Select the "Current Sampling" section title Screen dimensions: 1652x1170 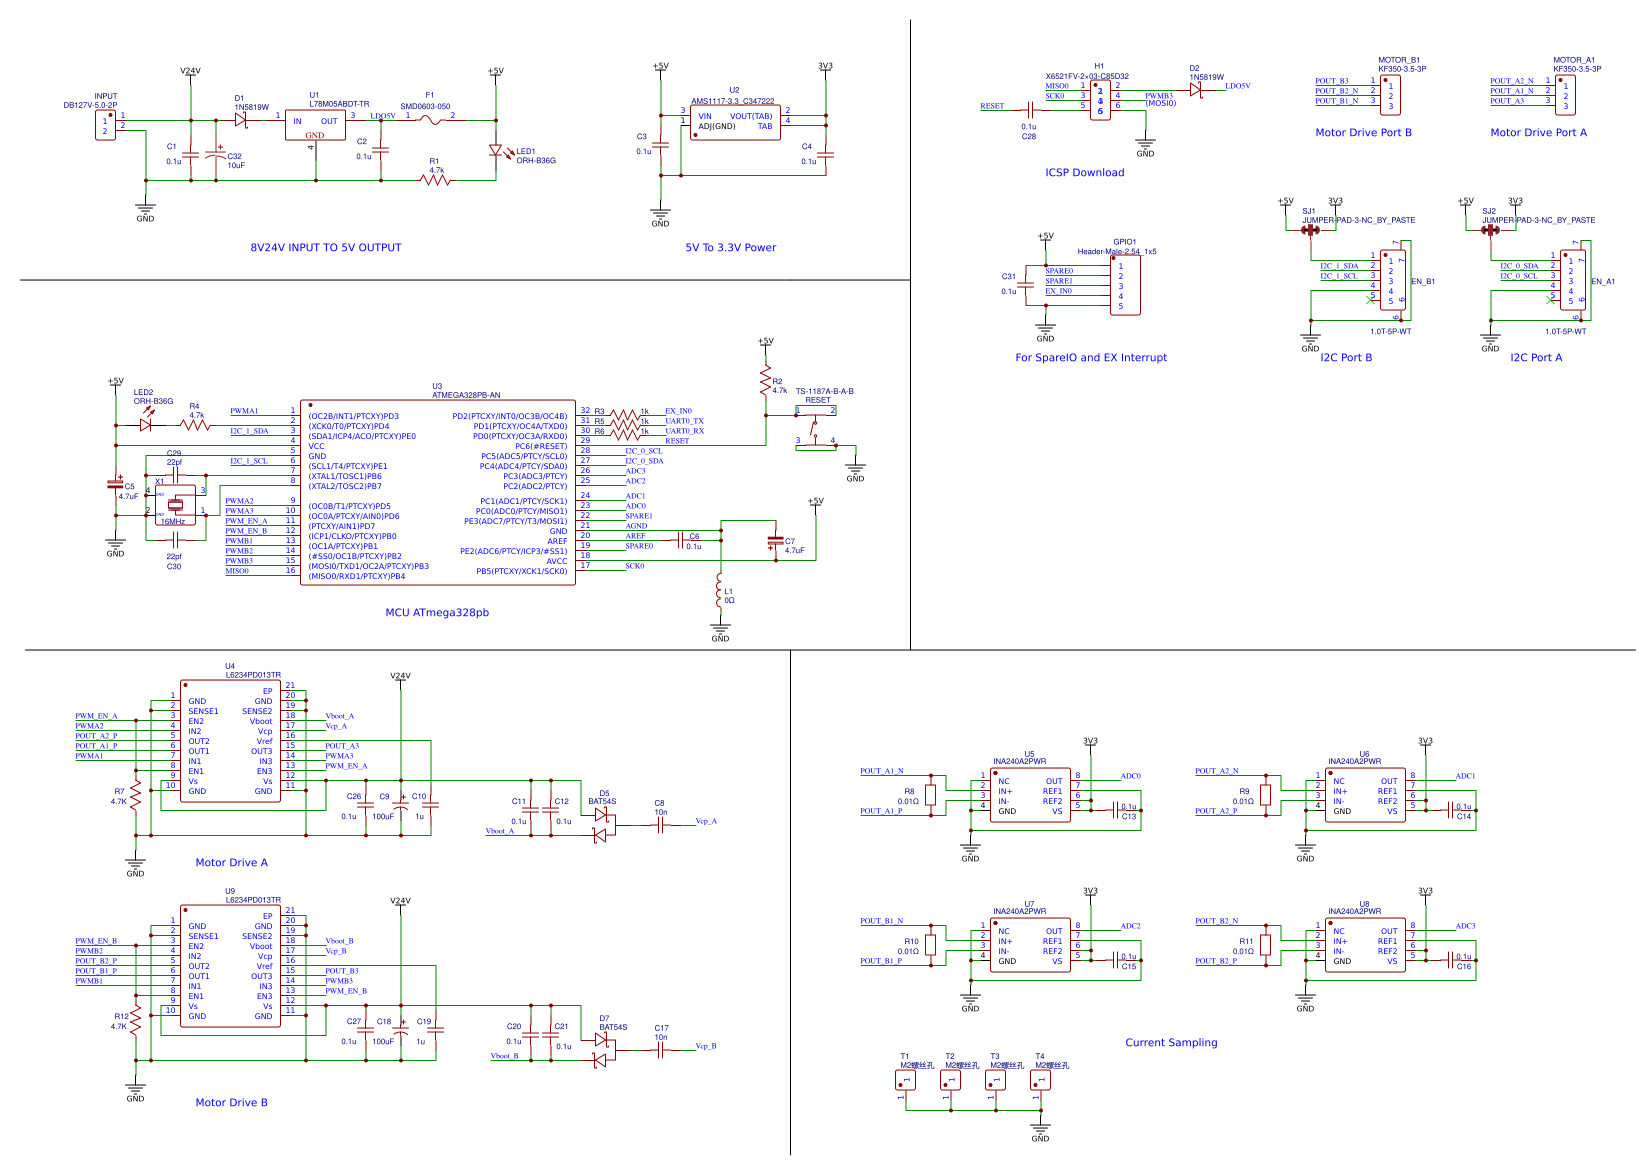tap(1171, 1043)
